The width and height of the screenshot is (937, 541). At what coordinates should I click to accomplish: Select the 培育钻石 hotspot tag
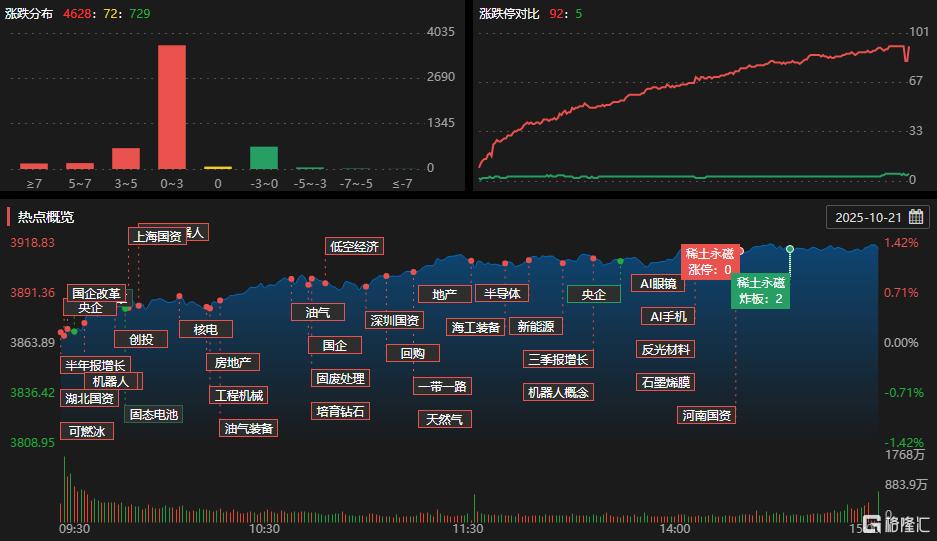pyautogui.click(x=340, y=411)
